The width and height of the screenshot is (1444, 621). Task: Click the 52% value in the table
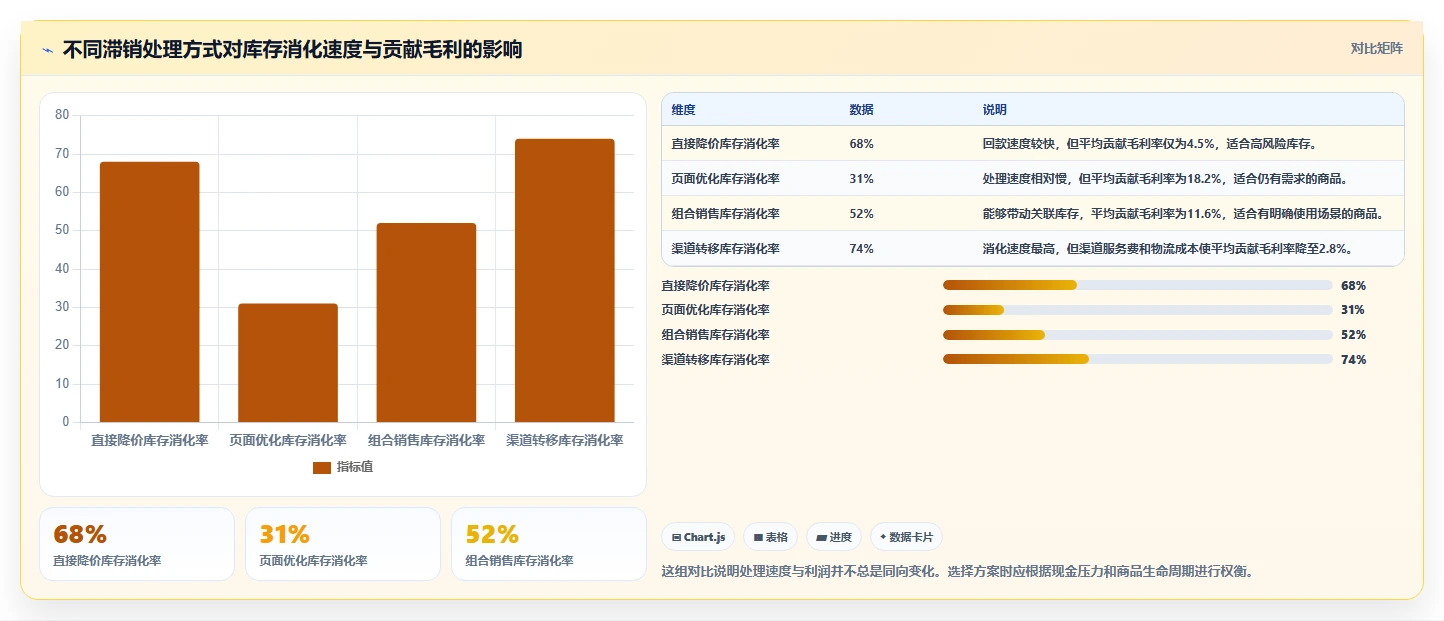pos(861,214)
